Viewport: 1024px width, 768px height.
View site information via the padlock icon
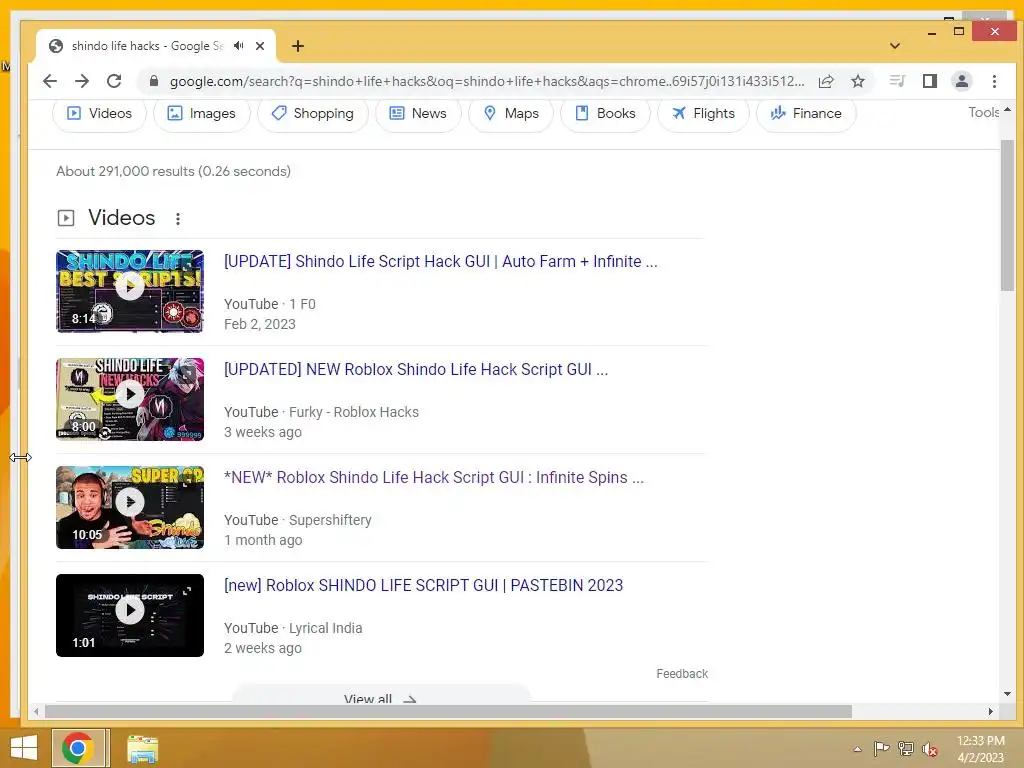[154, 81]
